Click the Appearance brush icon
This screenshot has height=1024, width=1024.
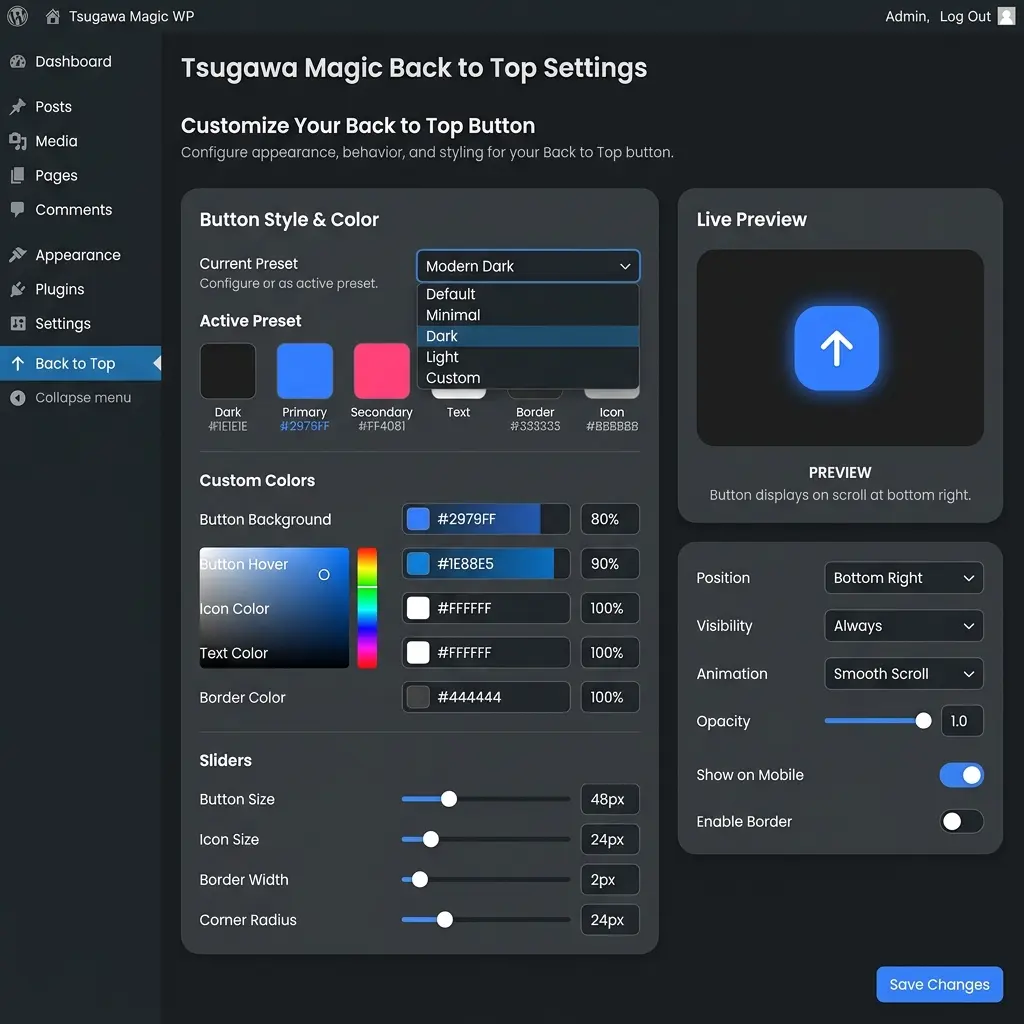point(18,255)
